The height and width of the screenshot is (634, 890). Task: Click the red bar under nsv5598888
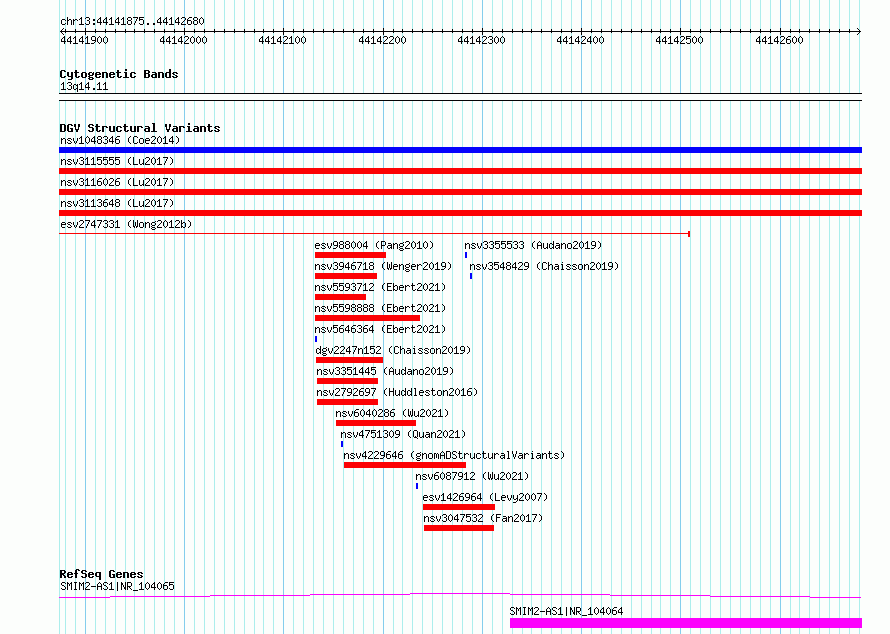click(x=367, y=318)
